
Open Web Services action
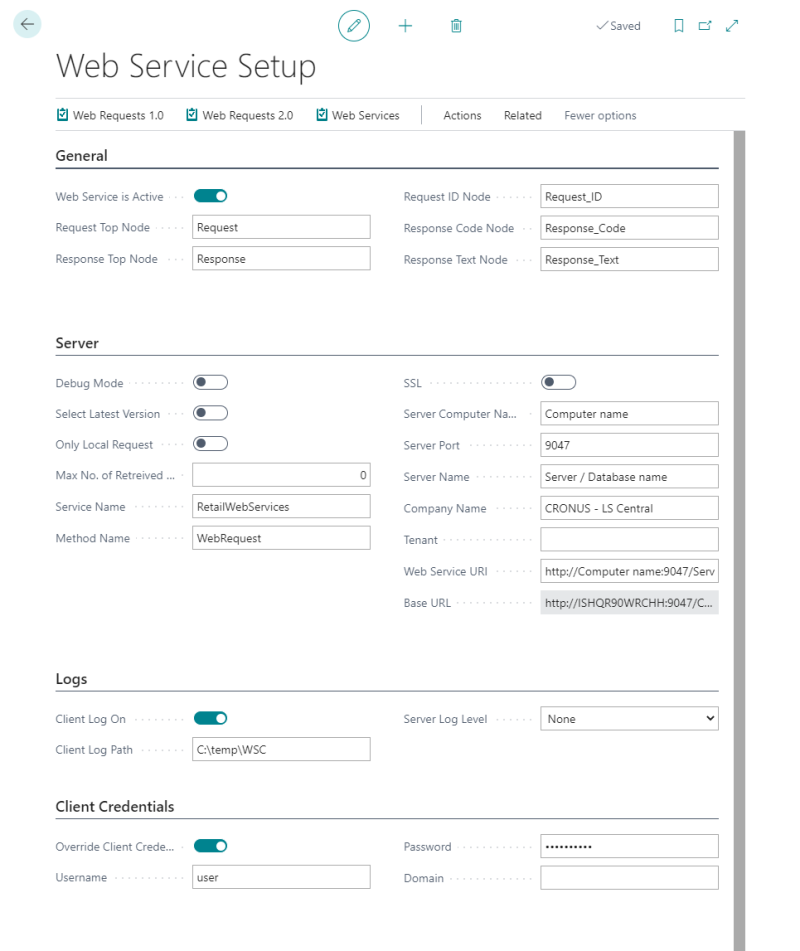coord(358,115)
